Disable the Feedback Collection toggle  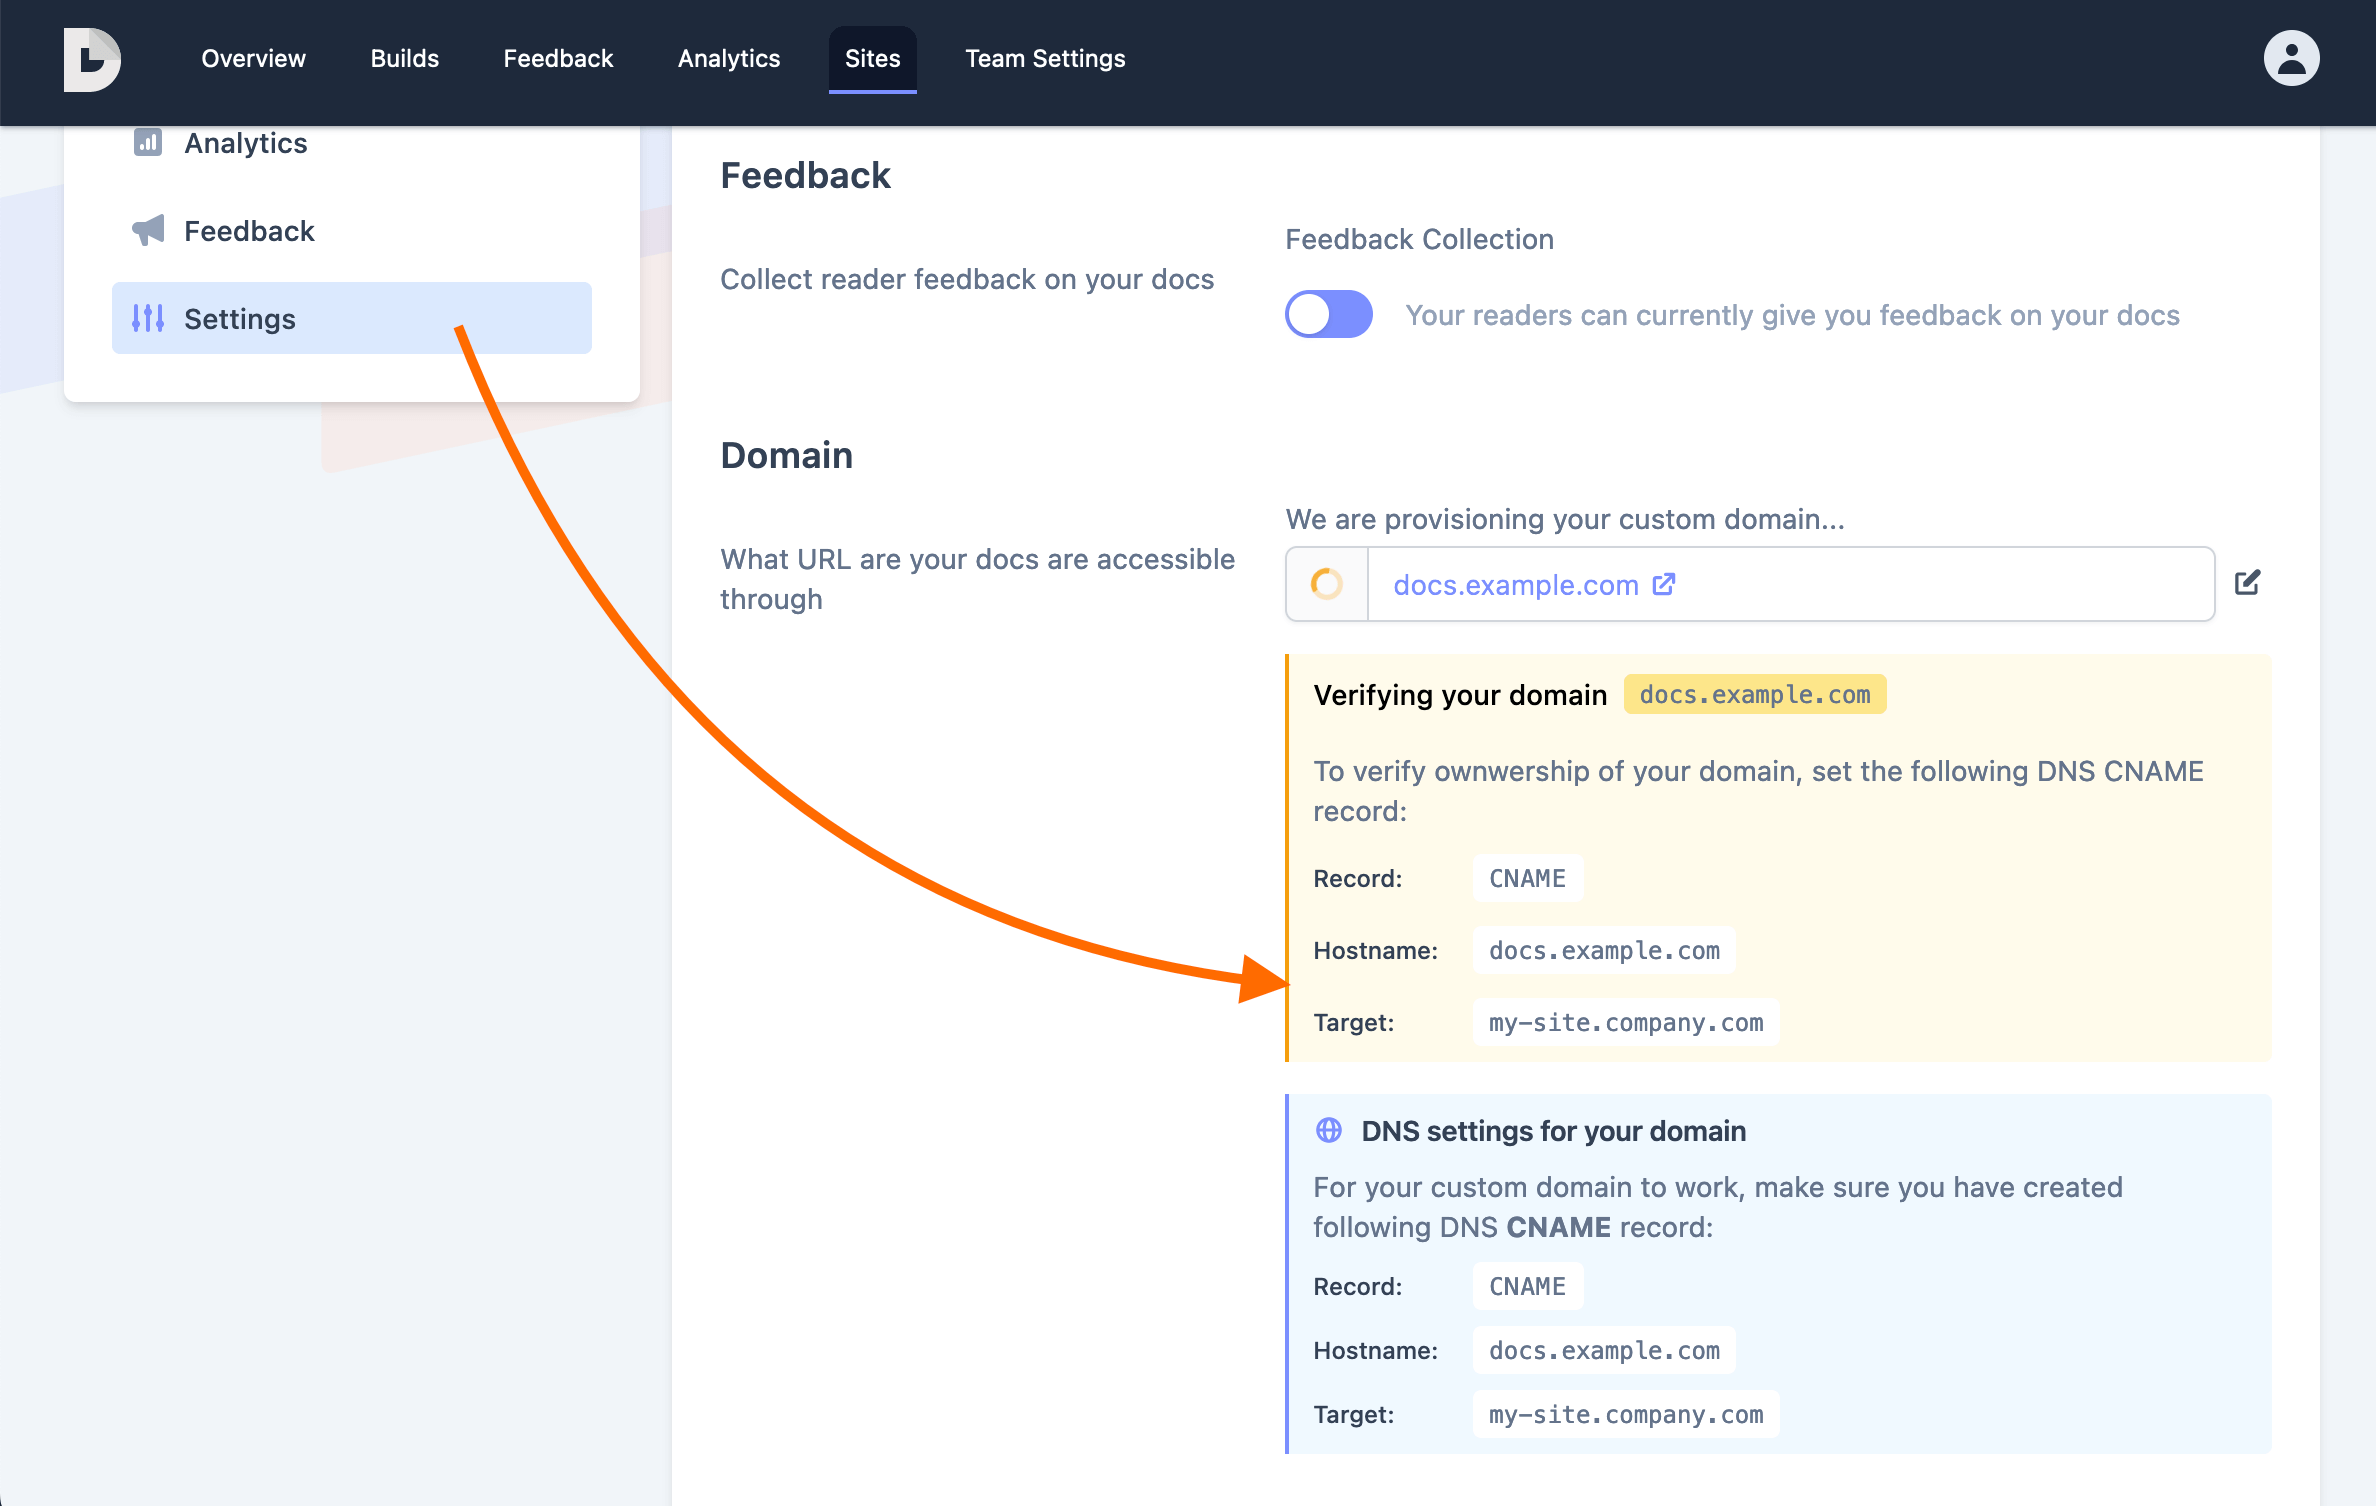[1328, 314]
